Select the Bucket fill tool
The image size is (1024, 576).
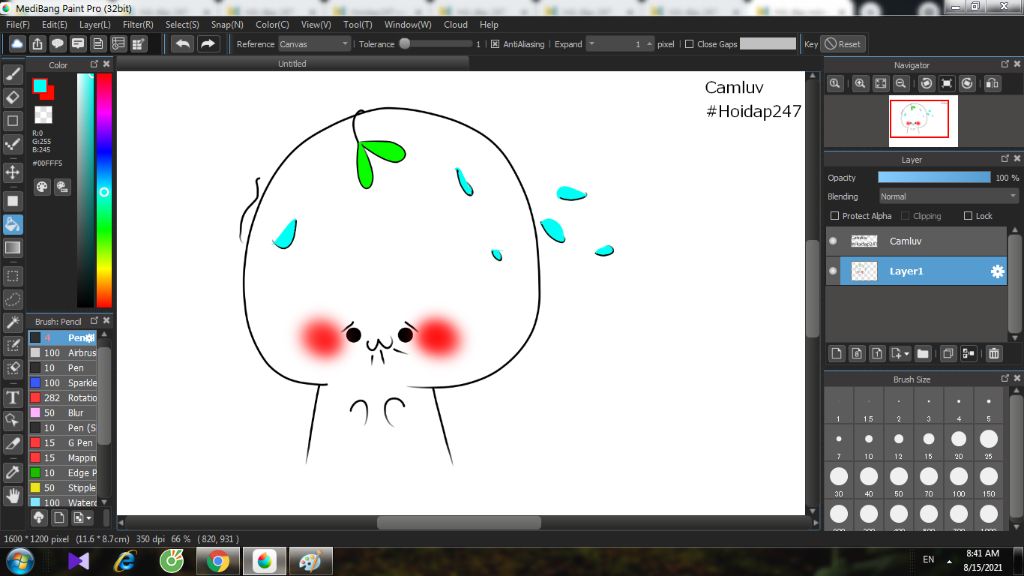point(12,225)
